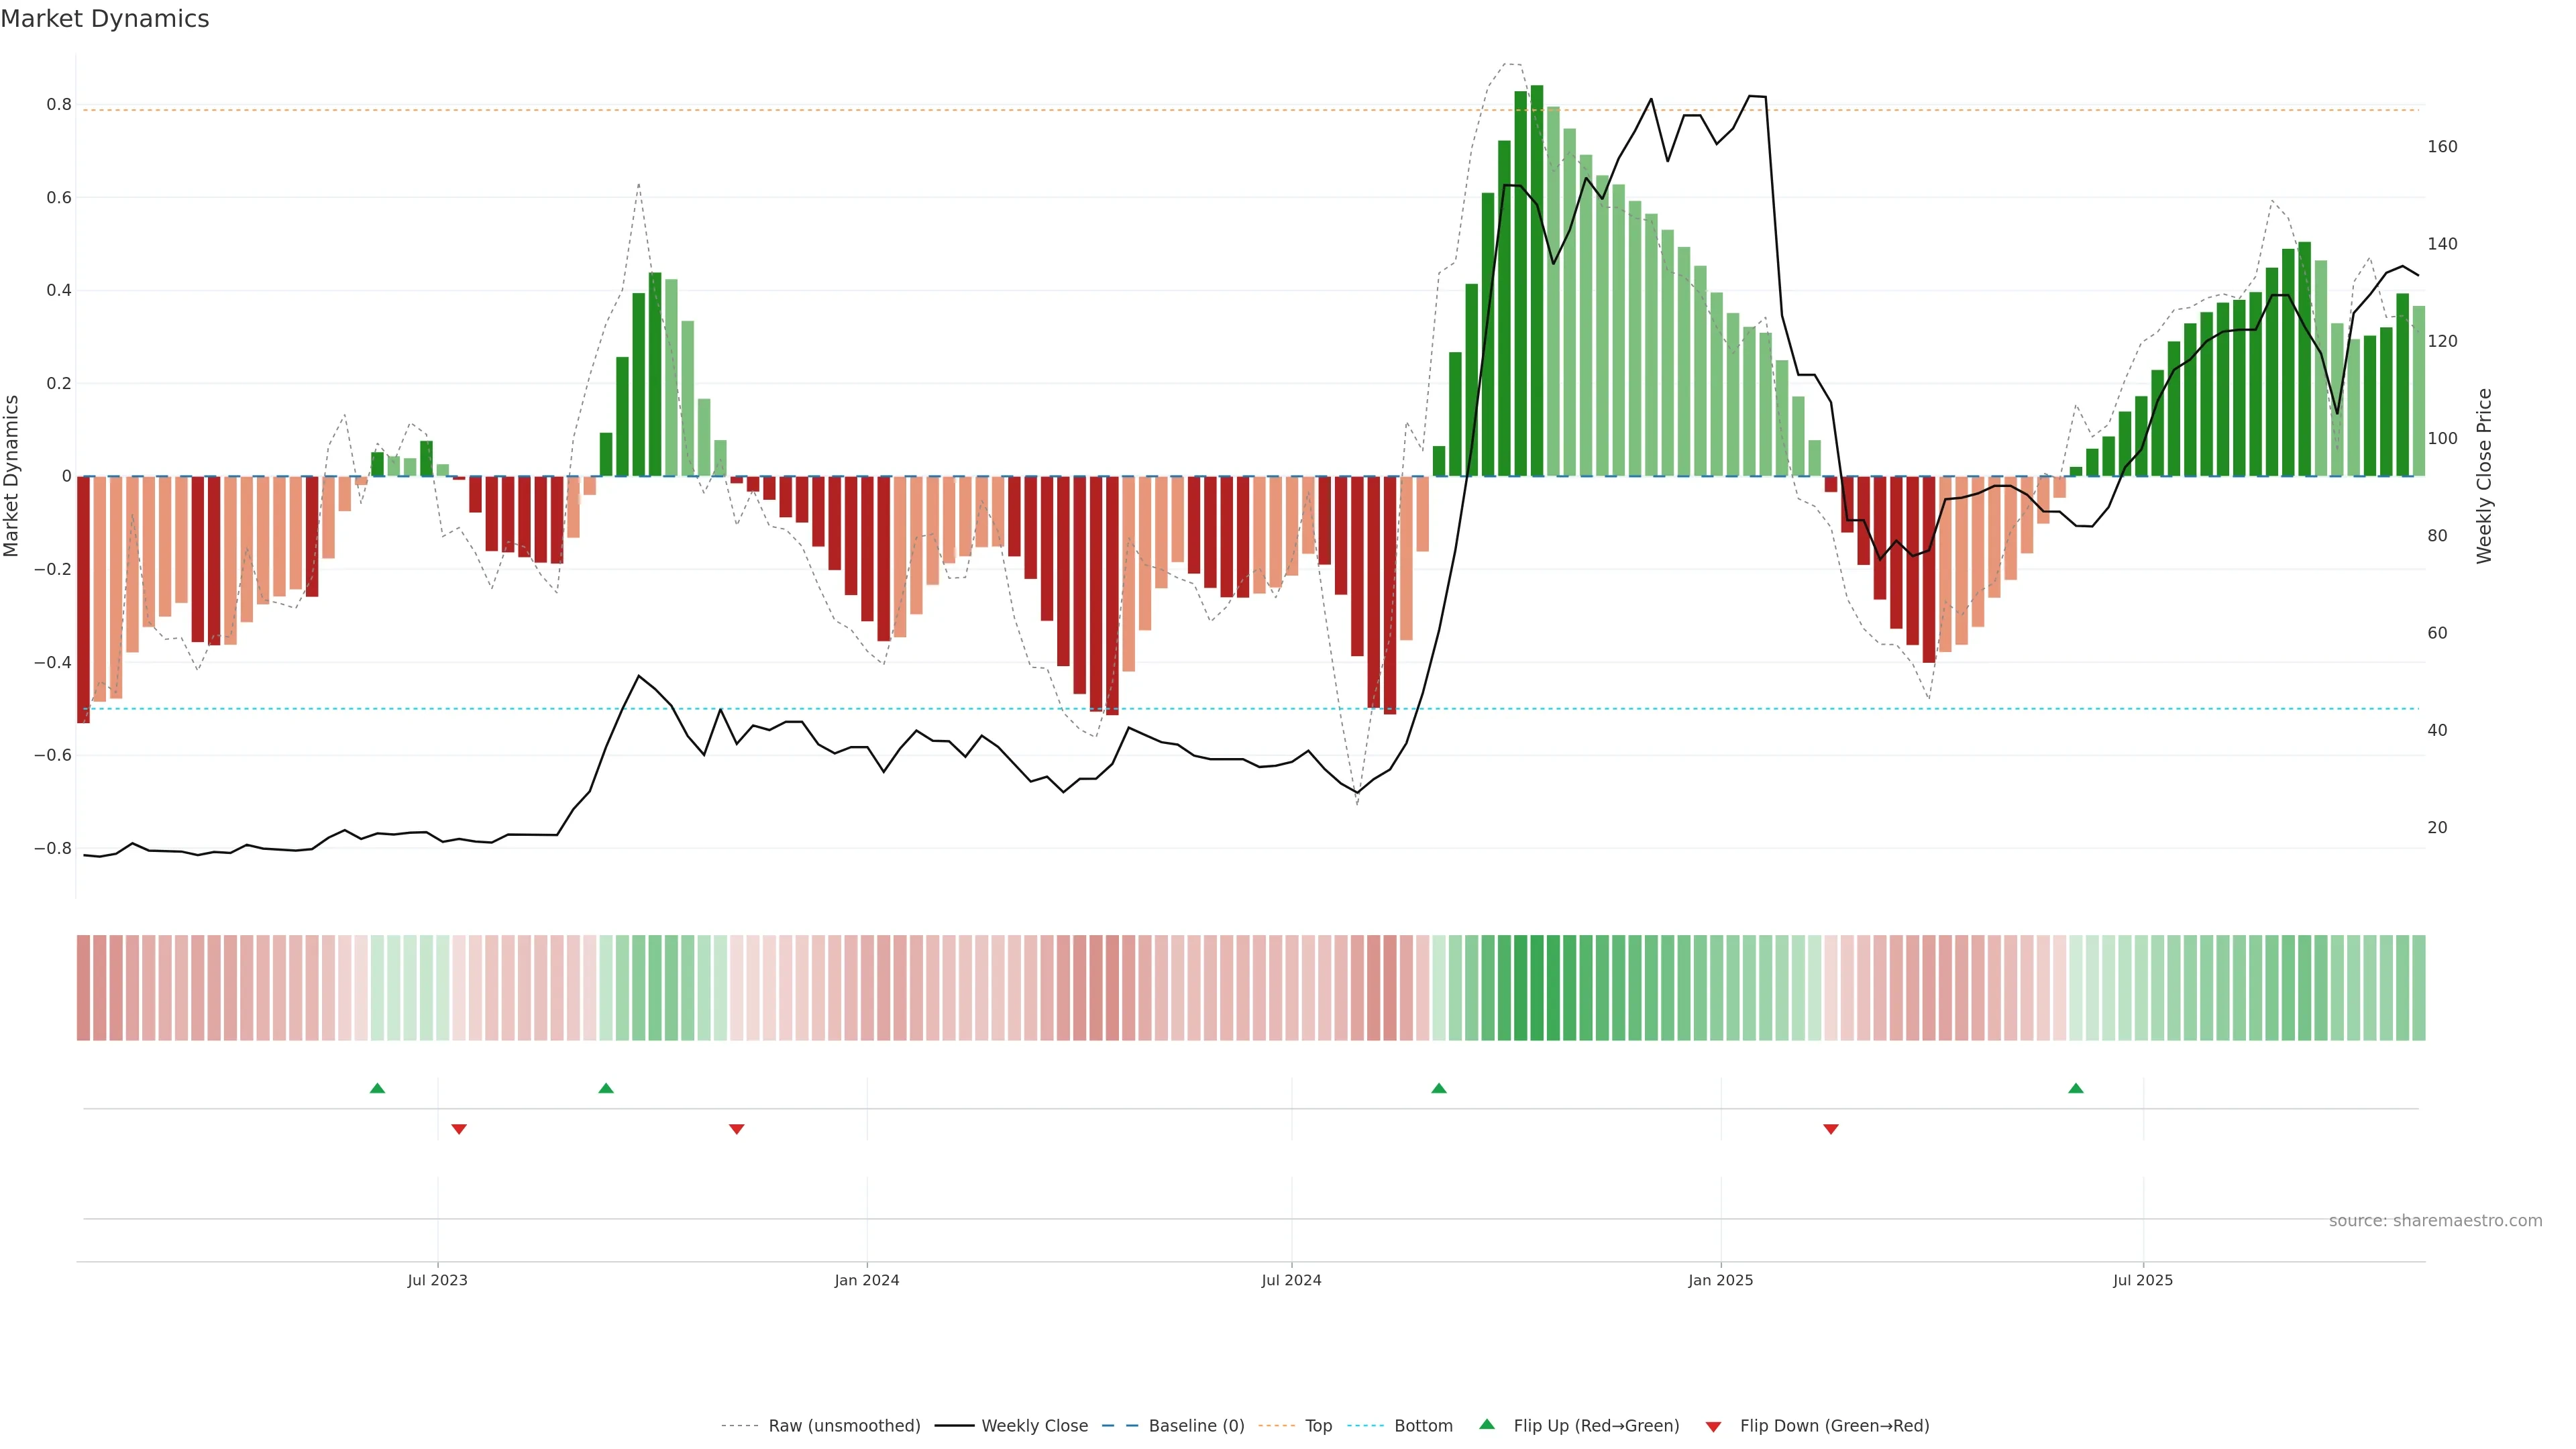Click the Weekly Close Price axis title

2485,476
